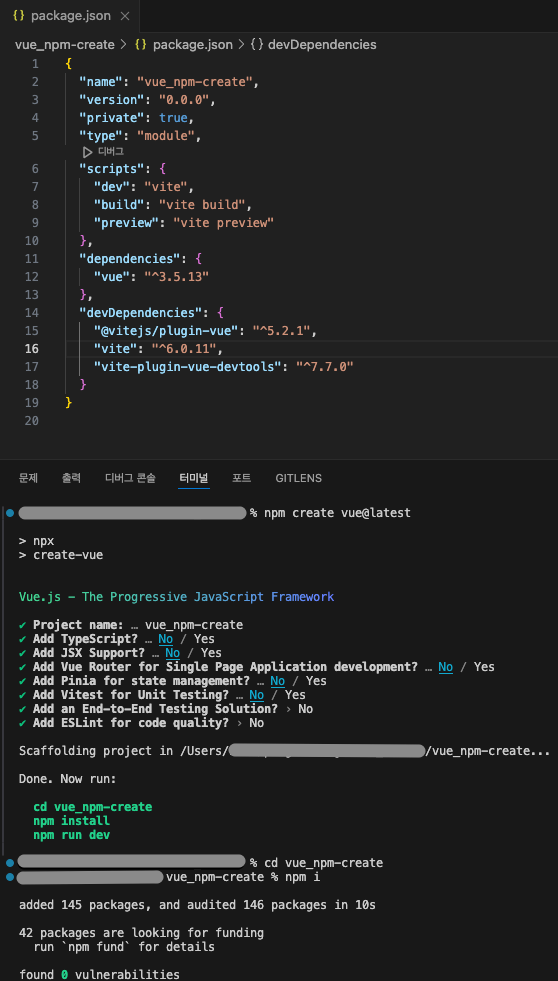Click the JSON file icon in package.json tab
Image resolution: width=558 pixels, height=981 pixels.
19,16
